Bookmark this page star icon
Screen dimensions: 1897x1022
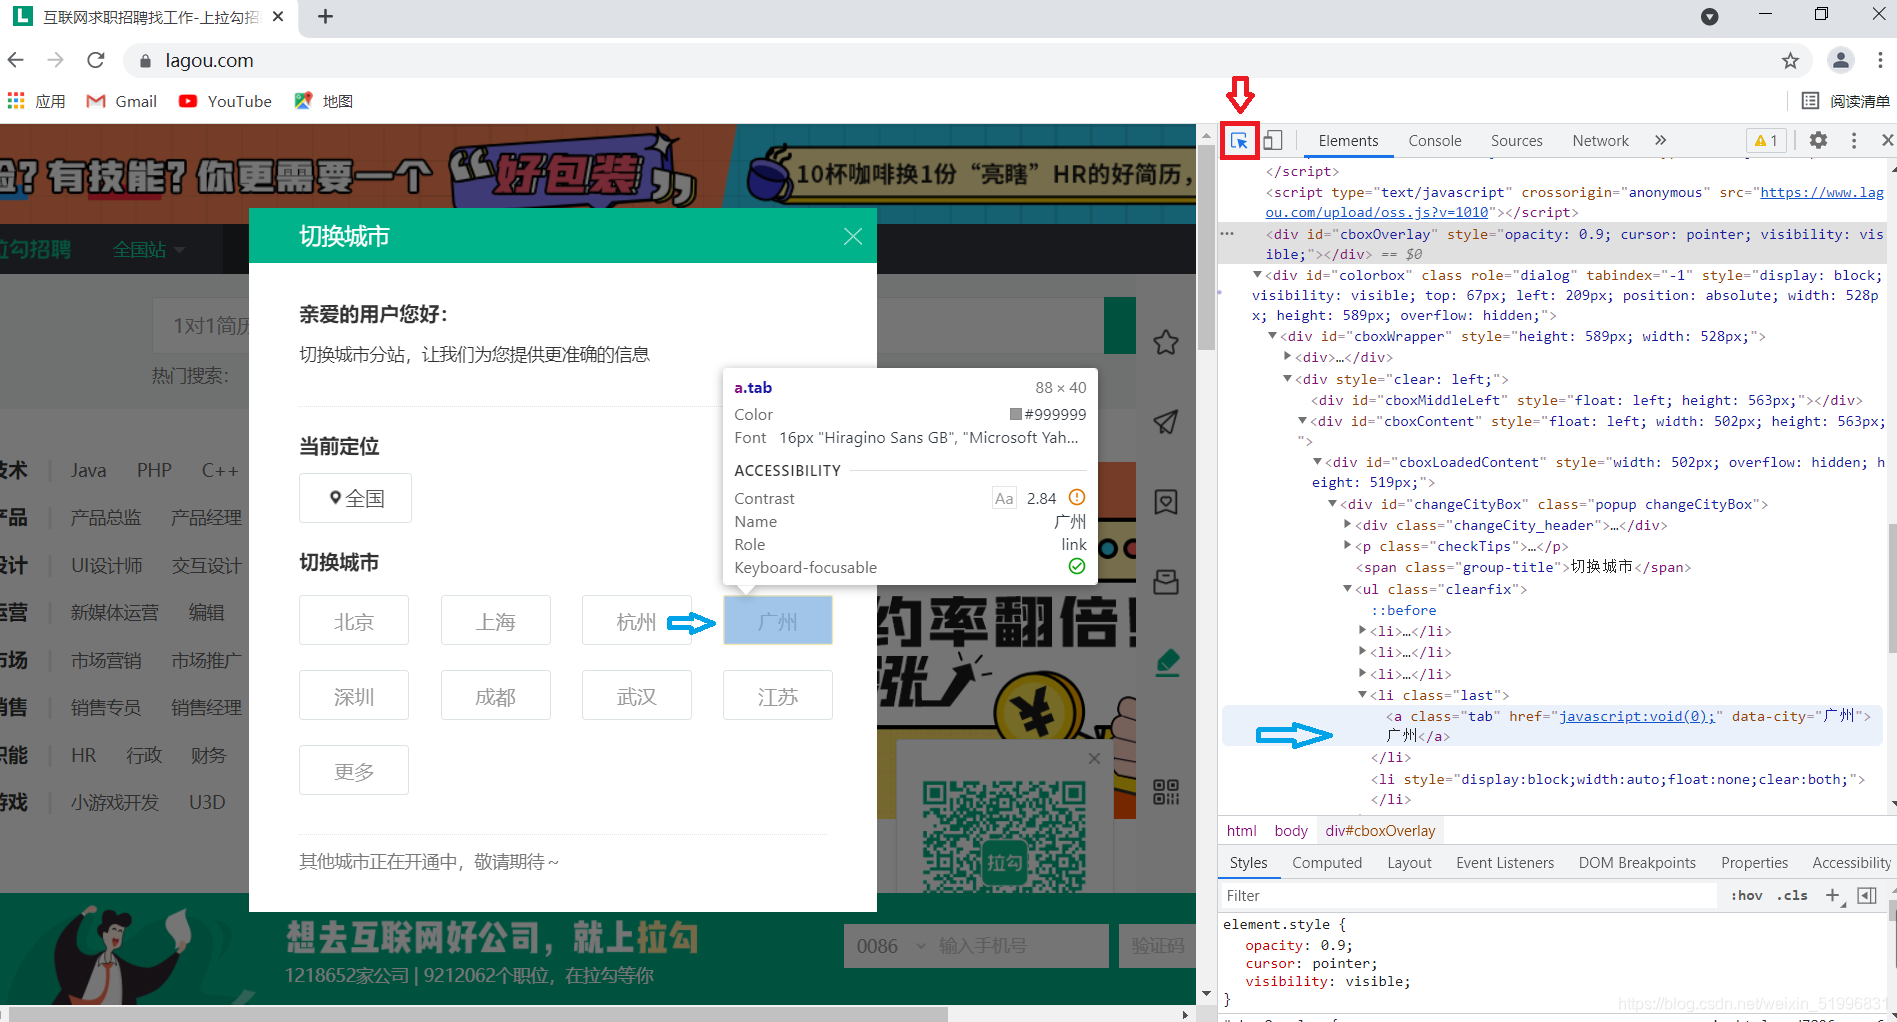point(1790,61)
